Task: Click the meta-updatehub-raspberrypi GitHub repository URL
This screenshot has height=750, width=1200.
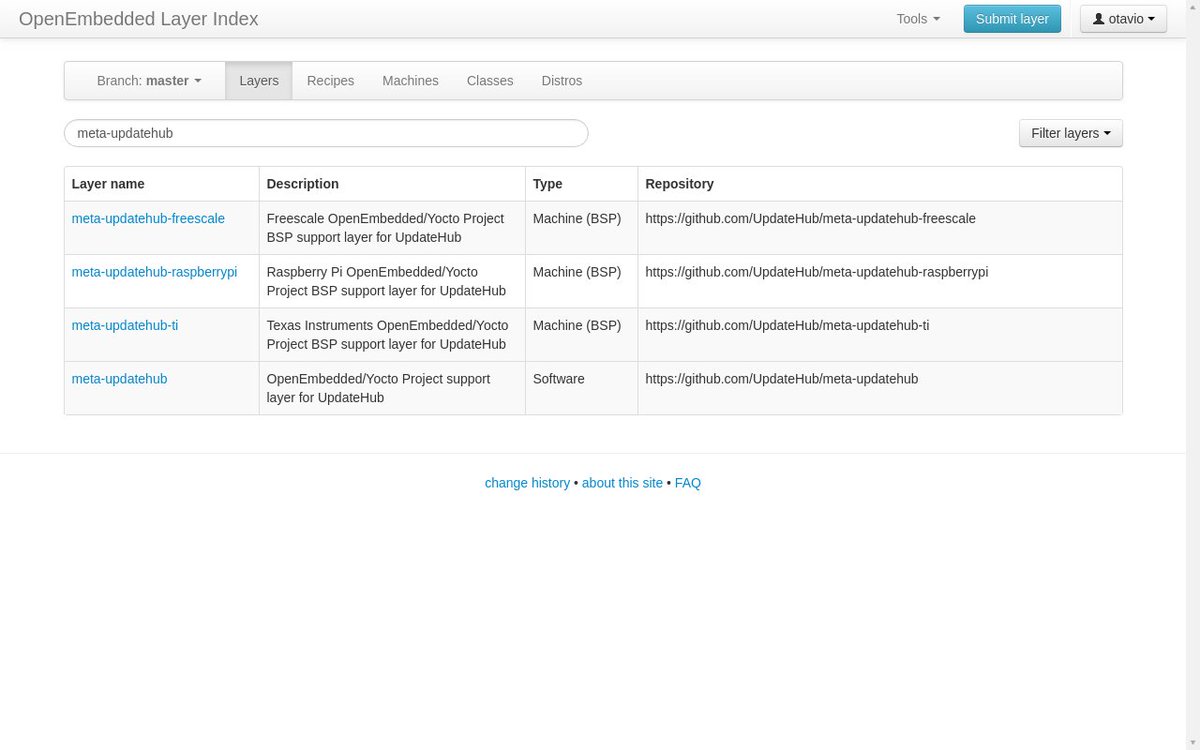Action: coord(817,272)
